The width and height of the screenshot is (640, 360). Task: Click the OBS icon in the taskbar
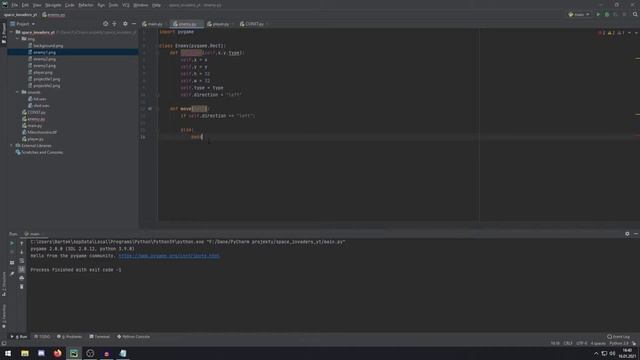click(x=90, y=353)
